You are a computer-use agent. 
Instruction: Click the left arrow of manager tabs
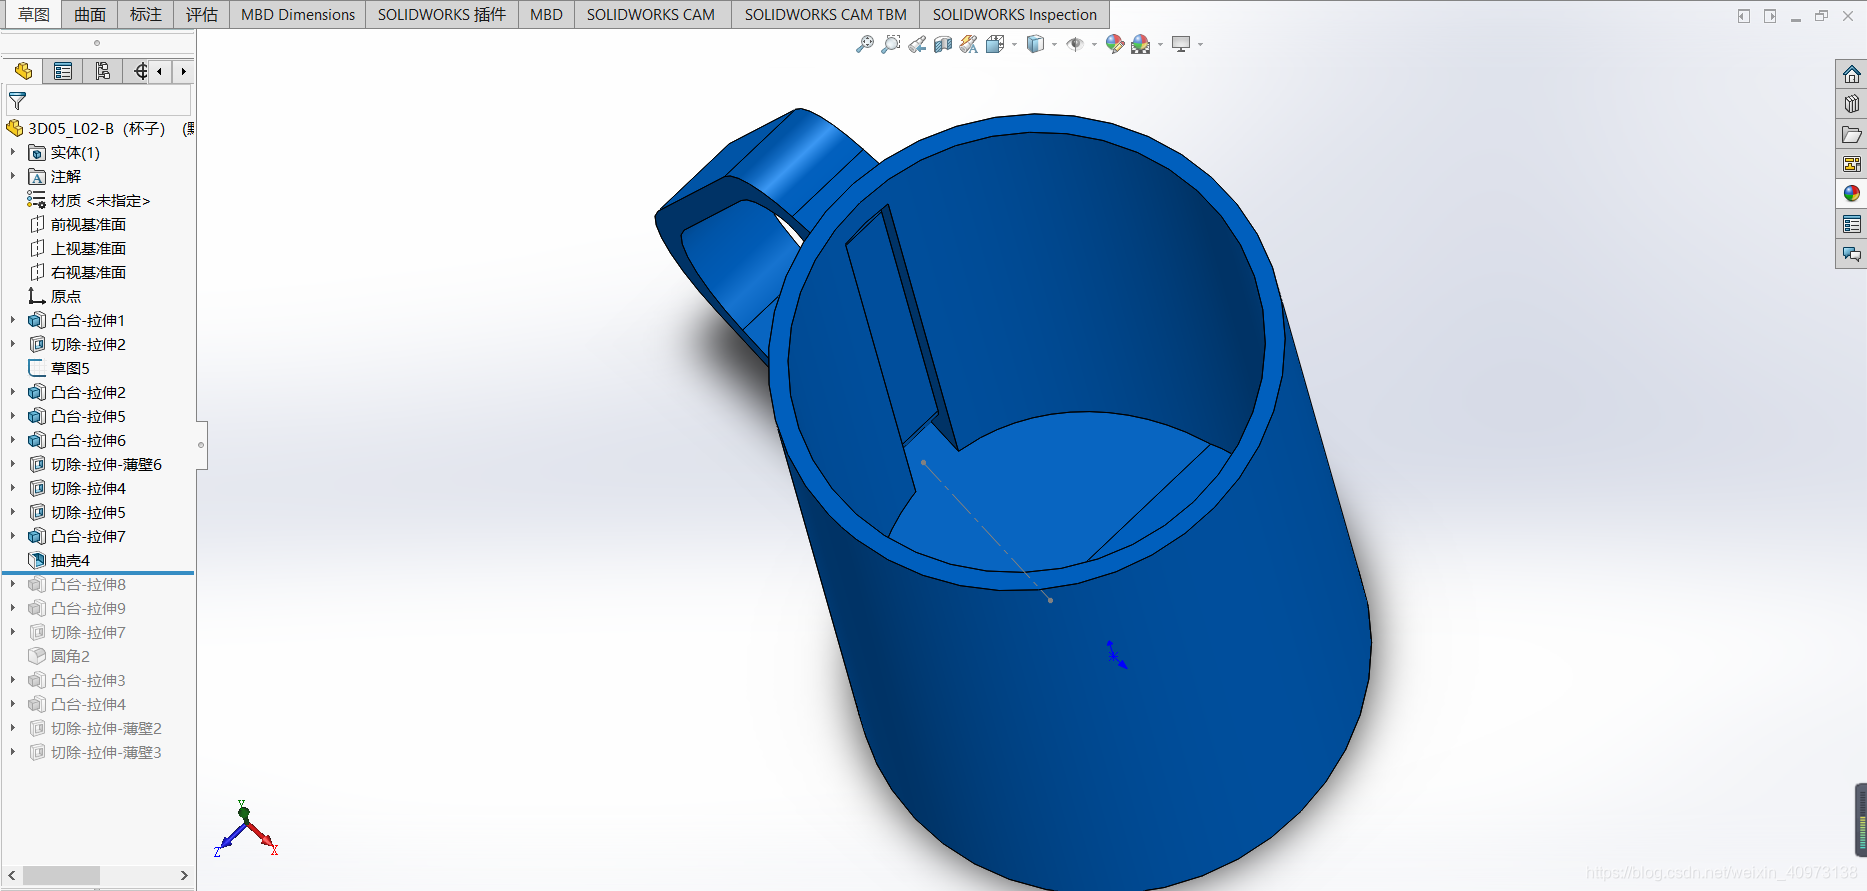click(160, 71)
